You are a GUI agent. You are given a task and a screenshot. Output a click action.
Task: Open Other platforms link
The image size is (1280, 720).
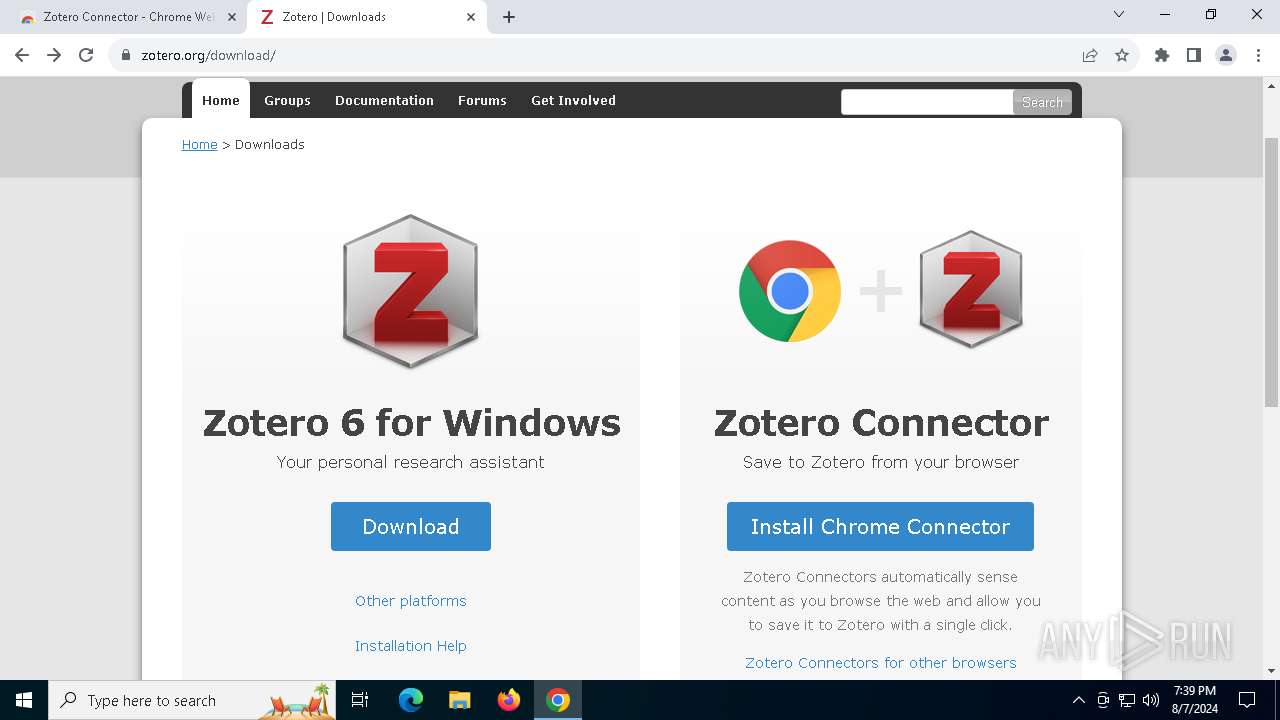(x=411, y=601)
